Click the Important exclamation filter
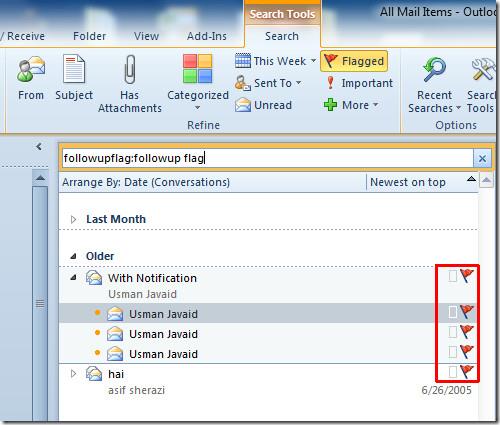 359,83
